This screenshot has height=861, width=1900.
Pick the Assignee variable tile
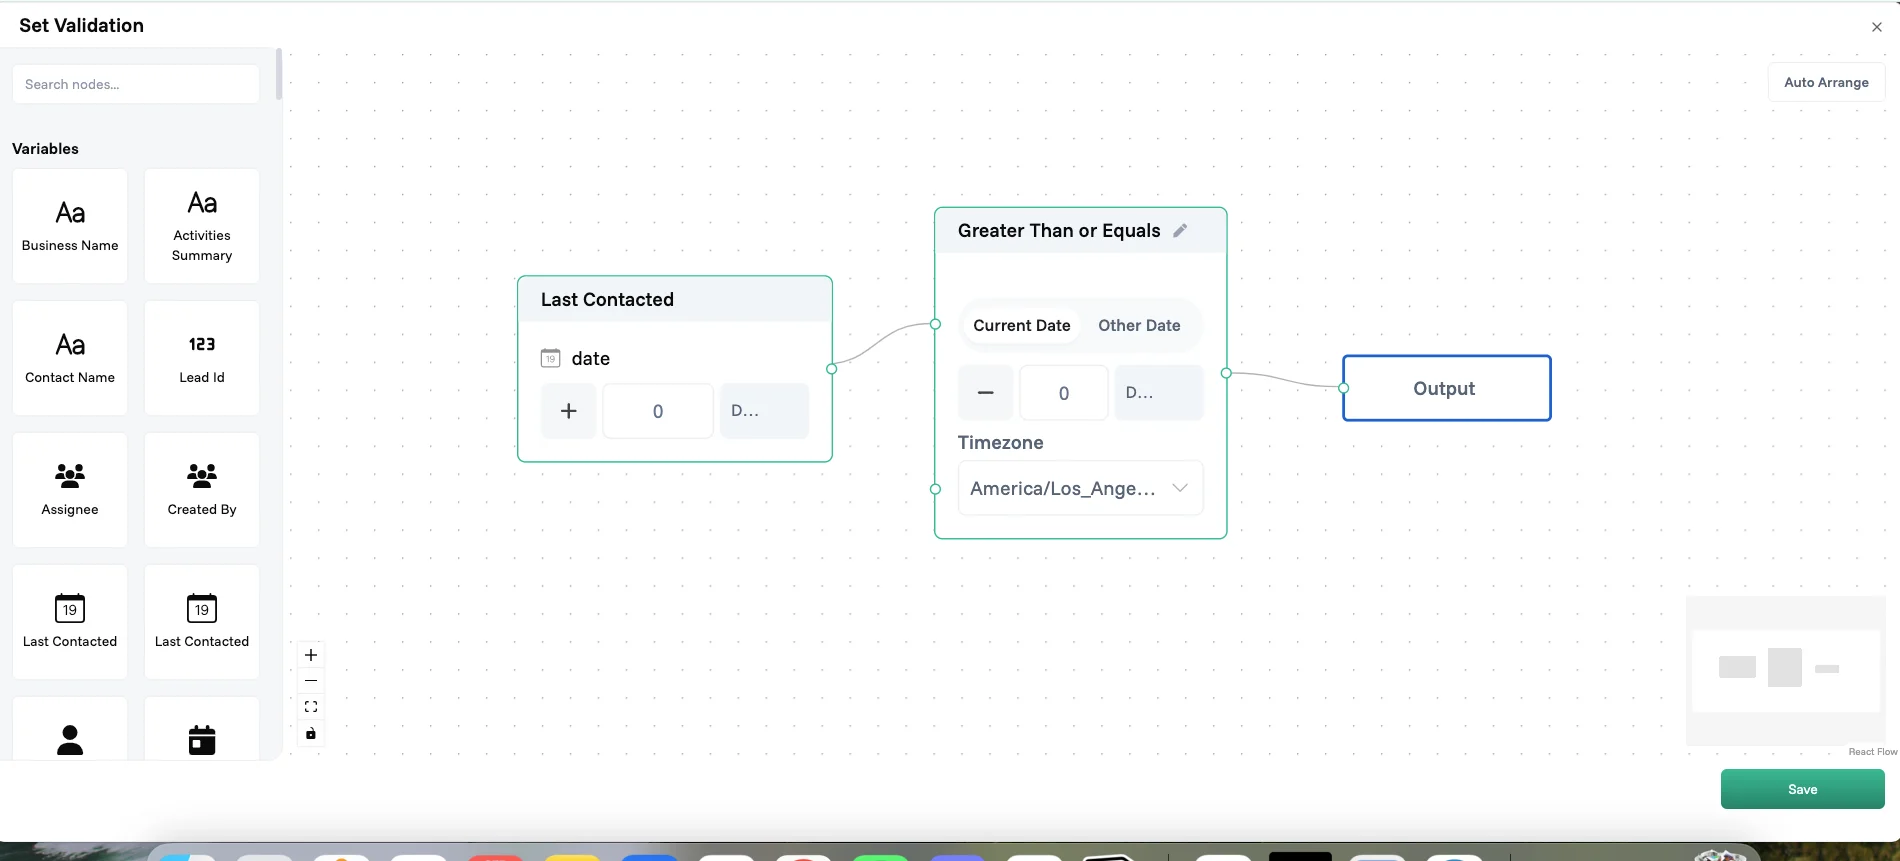(70, 490)
